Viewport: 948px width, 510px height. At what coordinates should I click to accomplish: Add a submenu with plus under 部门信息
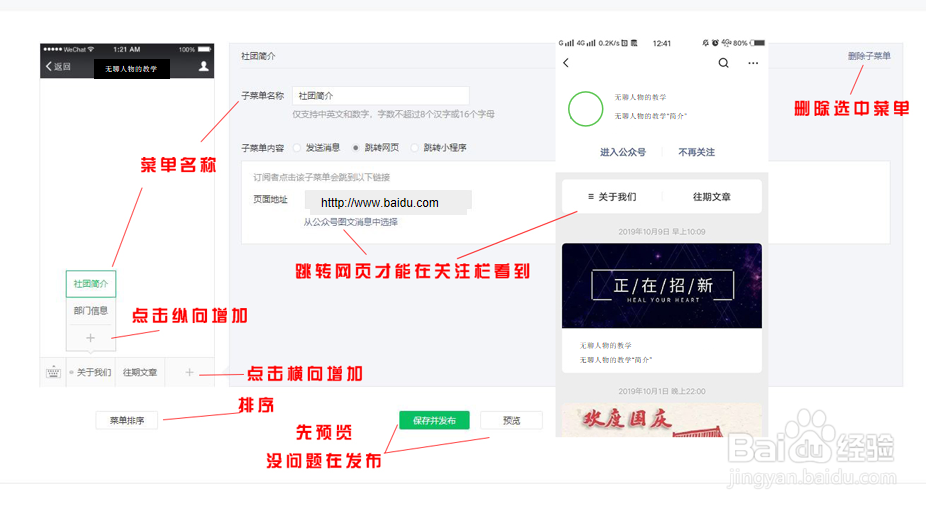[x=90, y=338]
